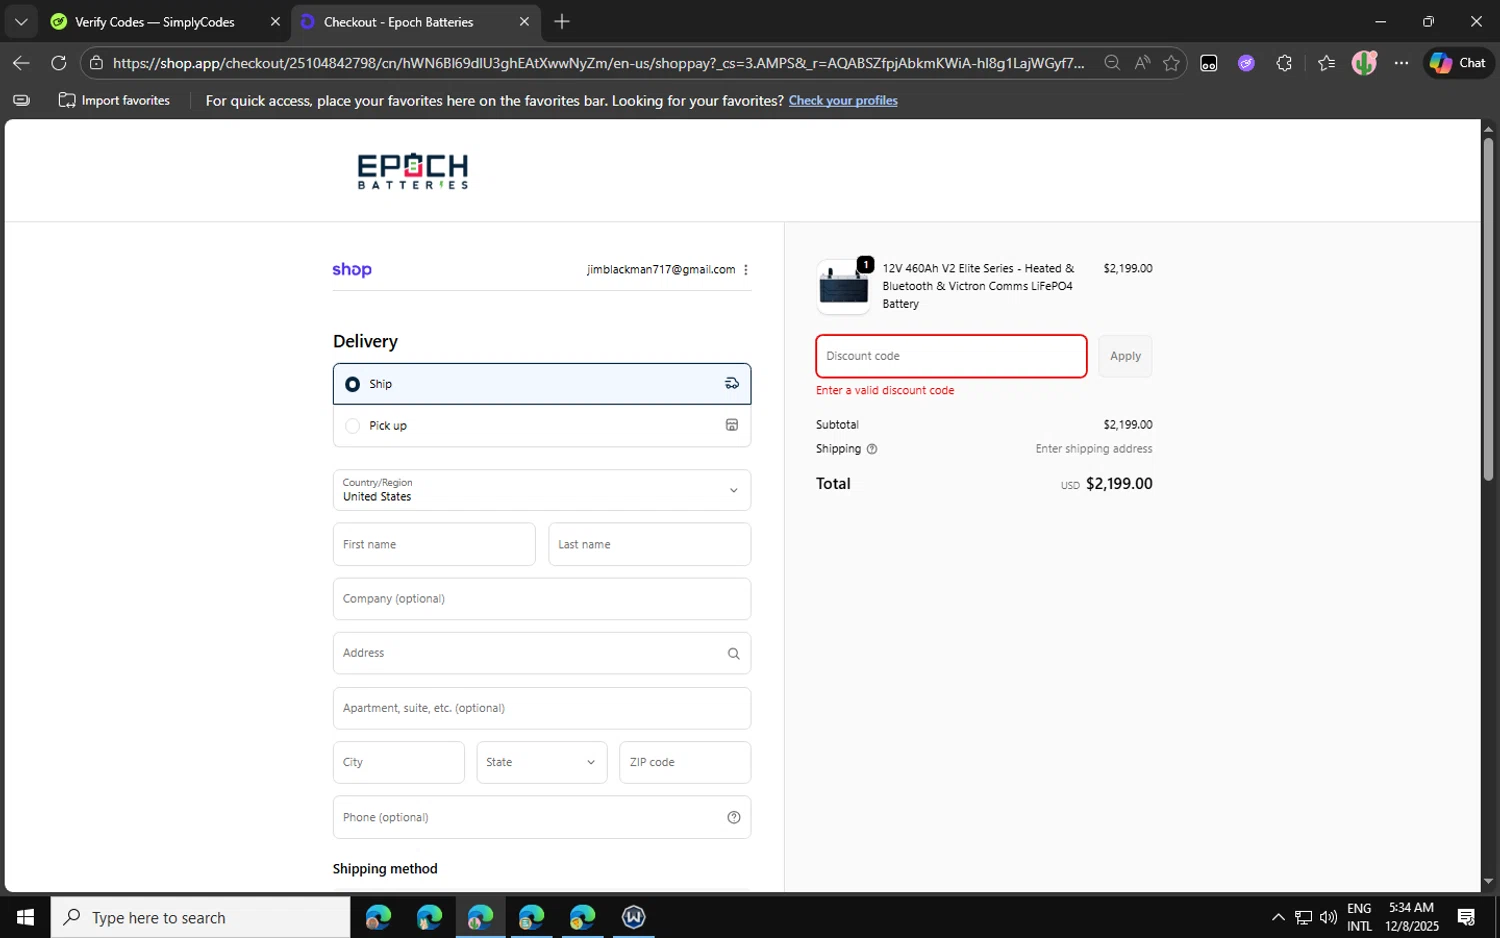Click the Shop logo
1500x938 pixels.
point(352,269)
